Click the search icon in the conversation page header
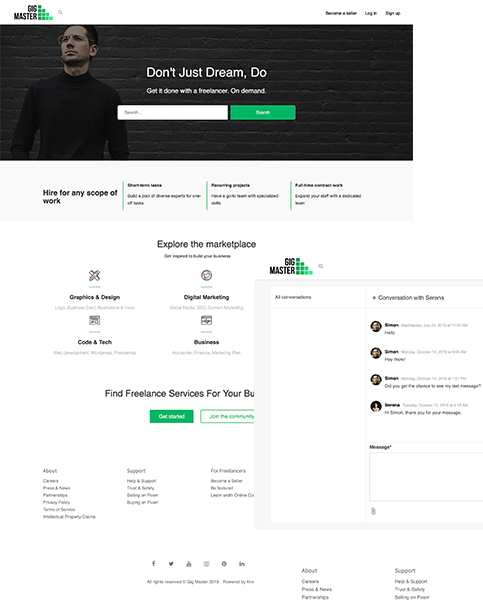 pyautogui.click(x=321, y=266)
